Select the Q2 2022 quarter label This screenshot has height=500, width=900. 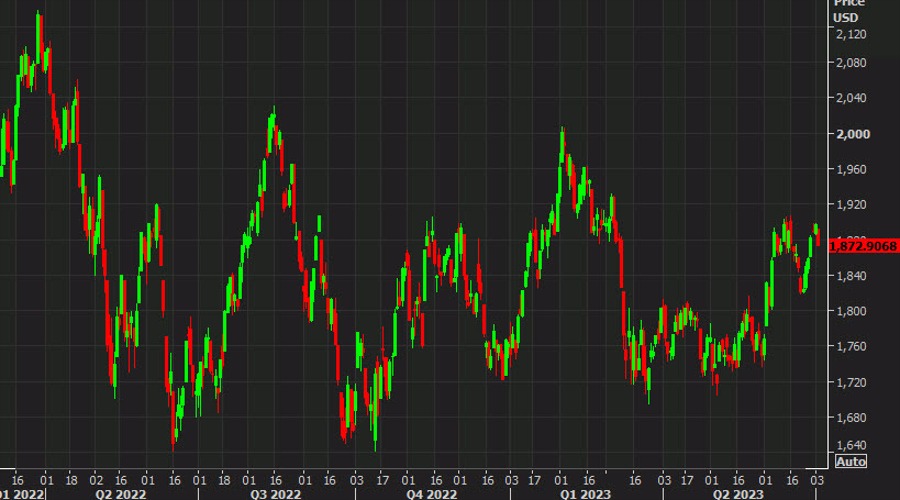click(x=121, y=493)
